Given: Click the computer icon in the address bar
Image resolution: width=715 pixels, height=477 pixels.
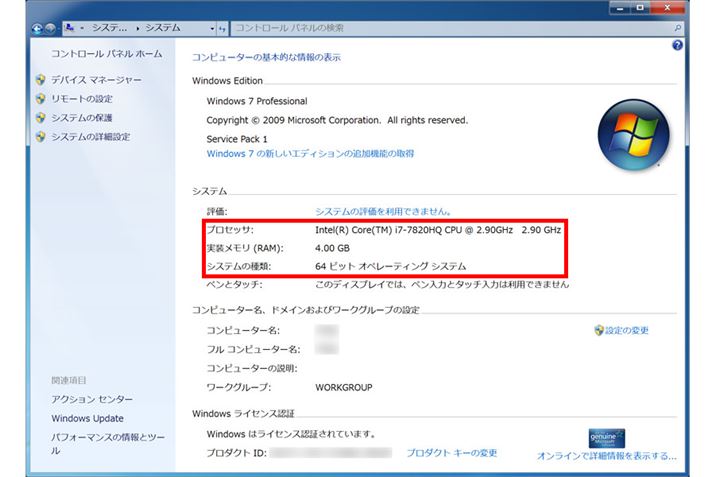Looking at the screenshot, I should (x=70, y=28).
